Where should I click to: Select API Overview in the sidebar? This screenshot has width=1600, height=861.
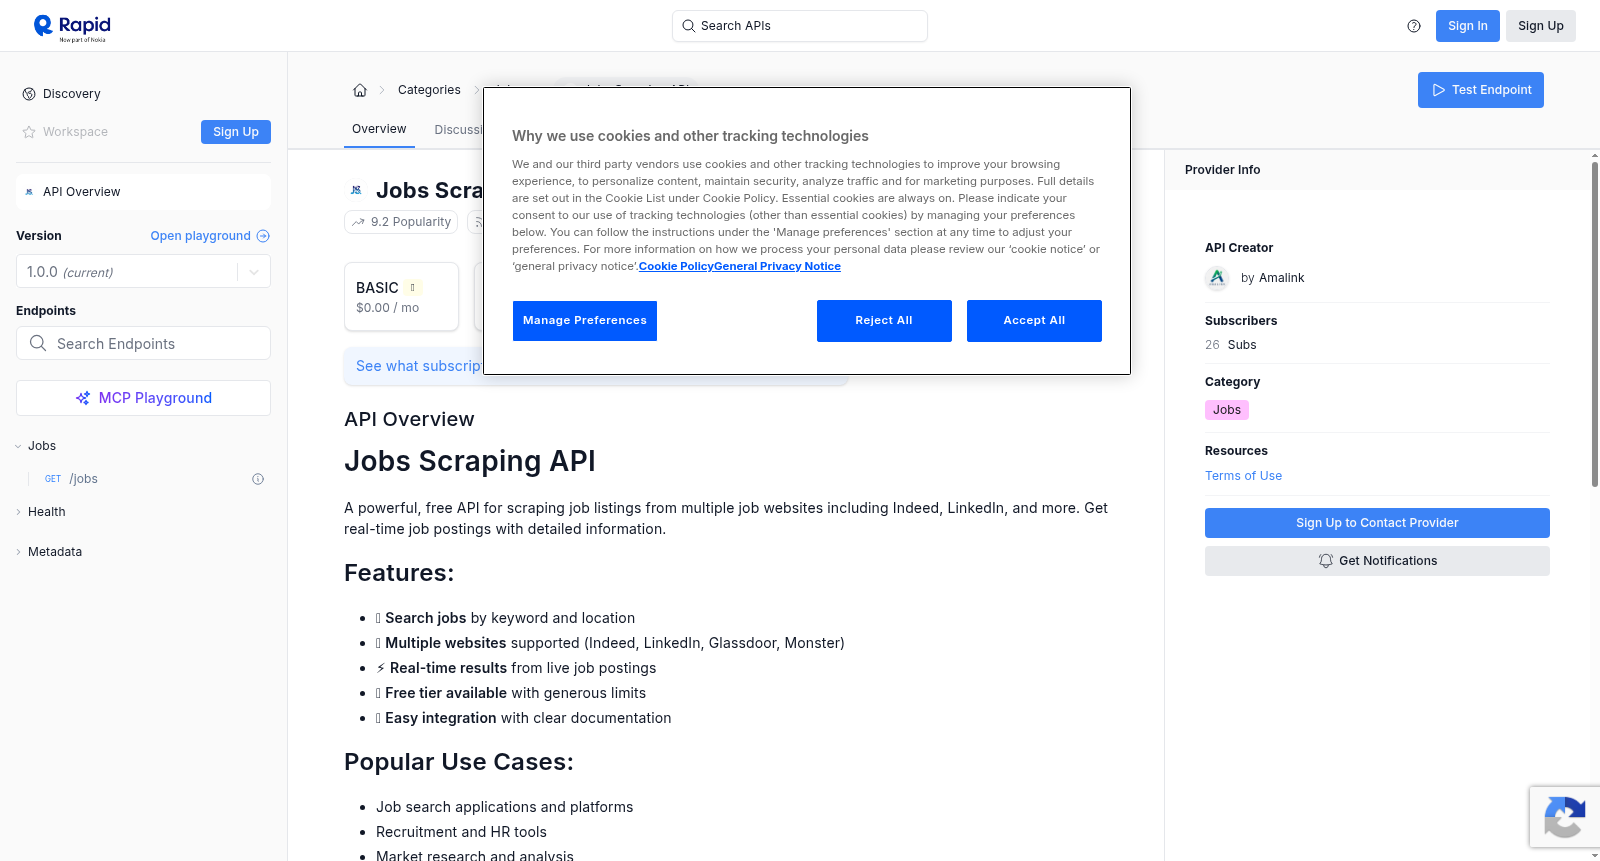pyautogui.click(x=143, y=192)
